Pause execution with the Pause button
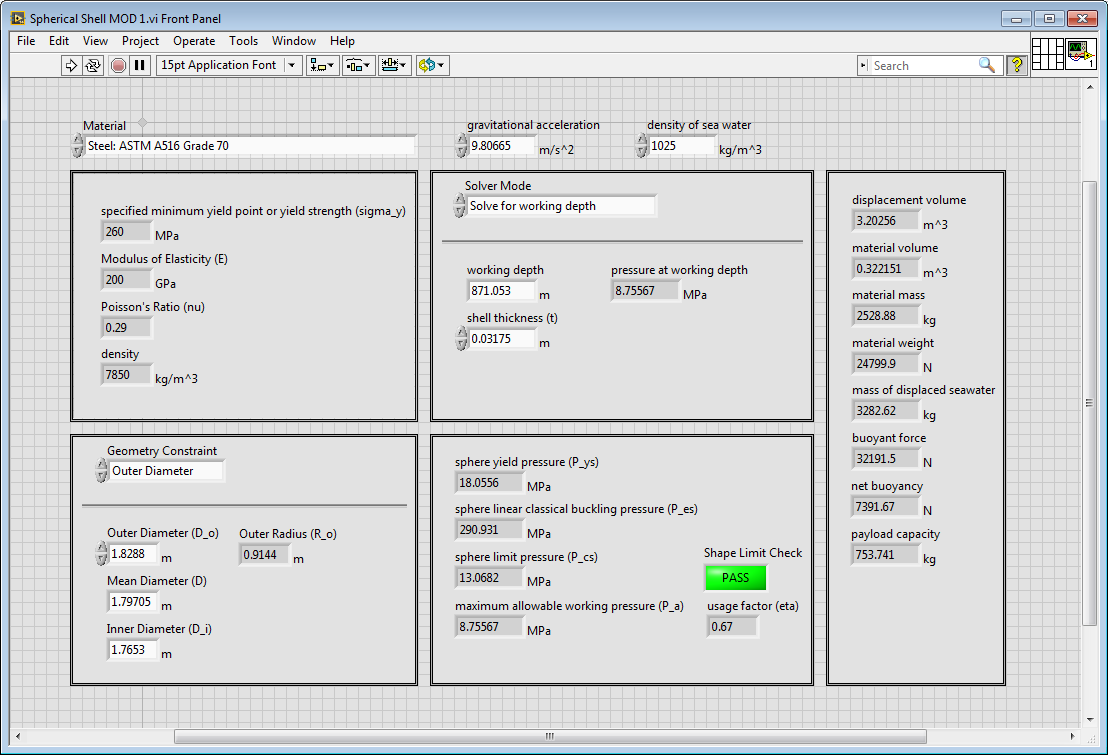The height and width of the screenshot is (755, 1108). (x=140, y=65)
